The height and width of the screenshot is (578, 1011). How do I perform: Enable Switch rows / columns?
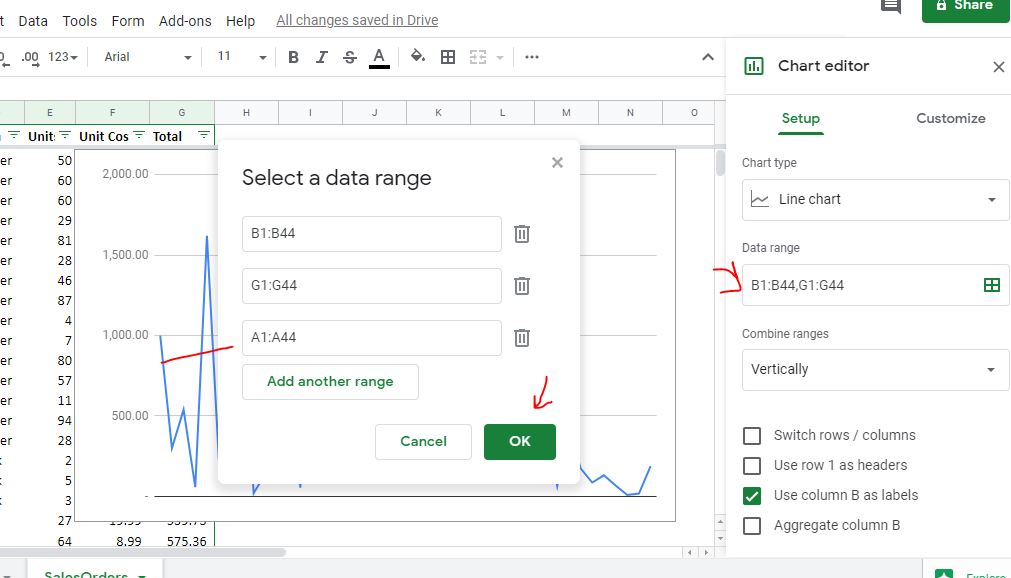(x=751, y=435)
